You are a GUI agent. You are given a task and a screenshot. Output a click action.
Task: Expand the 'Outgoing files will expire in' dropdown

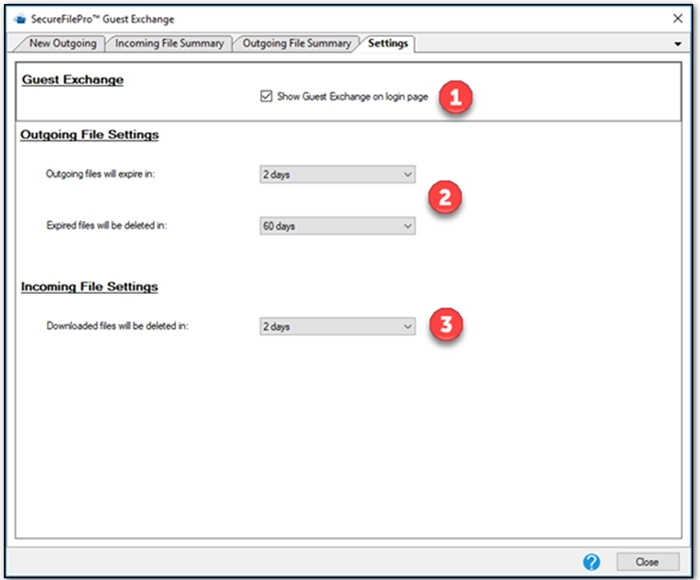(337, 174)
